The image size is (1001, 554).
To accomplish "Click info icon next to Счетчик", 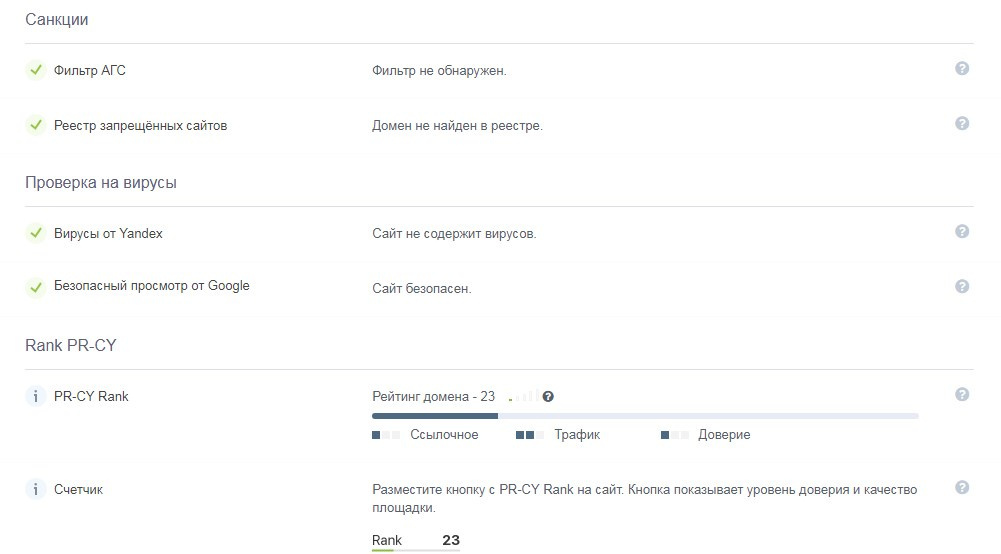I will point(36,490).
